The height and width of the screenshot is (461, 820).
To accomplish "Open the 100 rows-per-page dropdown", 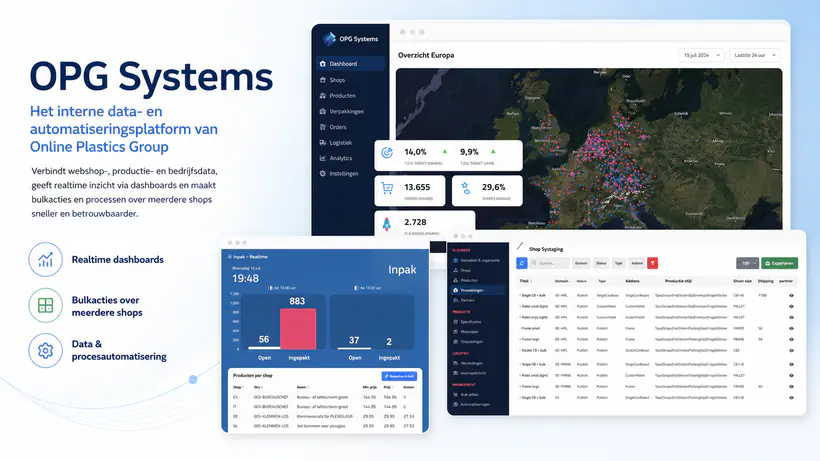I will [x=747, y=263].
